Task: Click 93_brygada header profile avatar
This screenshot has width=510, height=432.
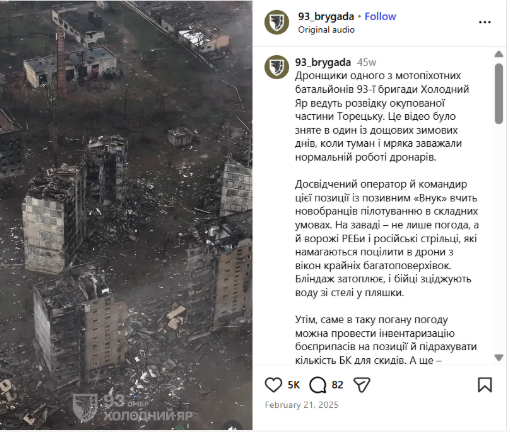Action: pos(277,22)
